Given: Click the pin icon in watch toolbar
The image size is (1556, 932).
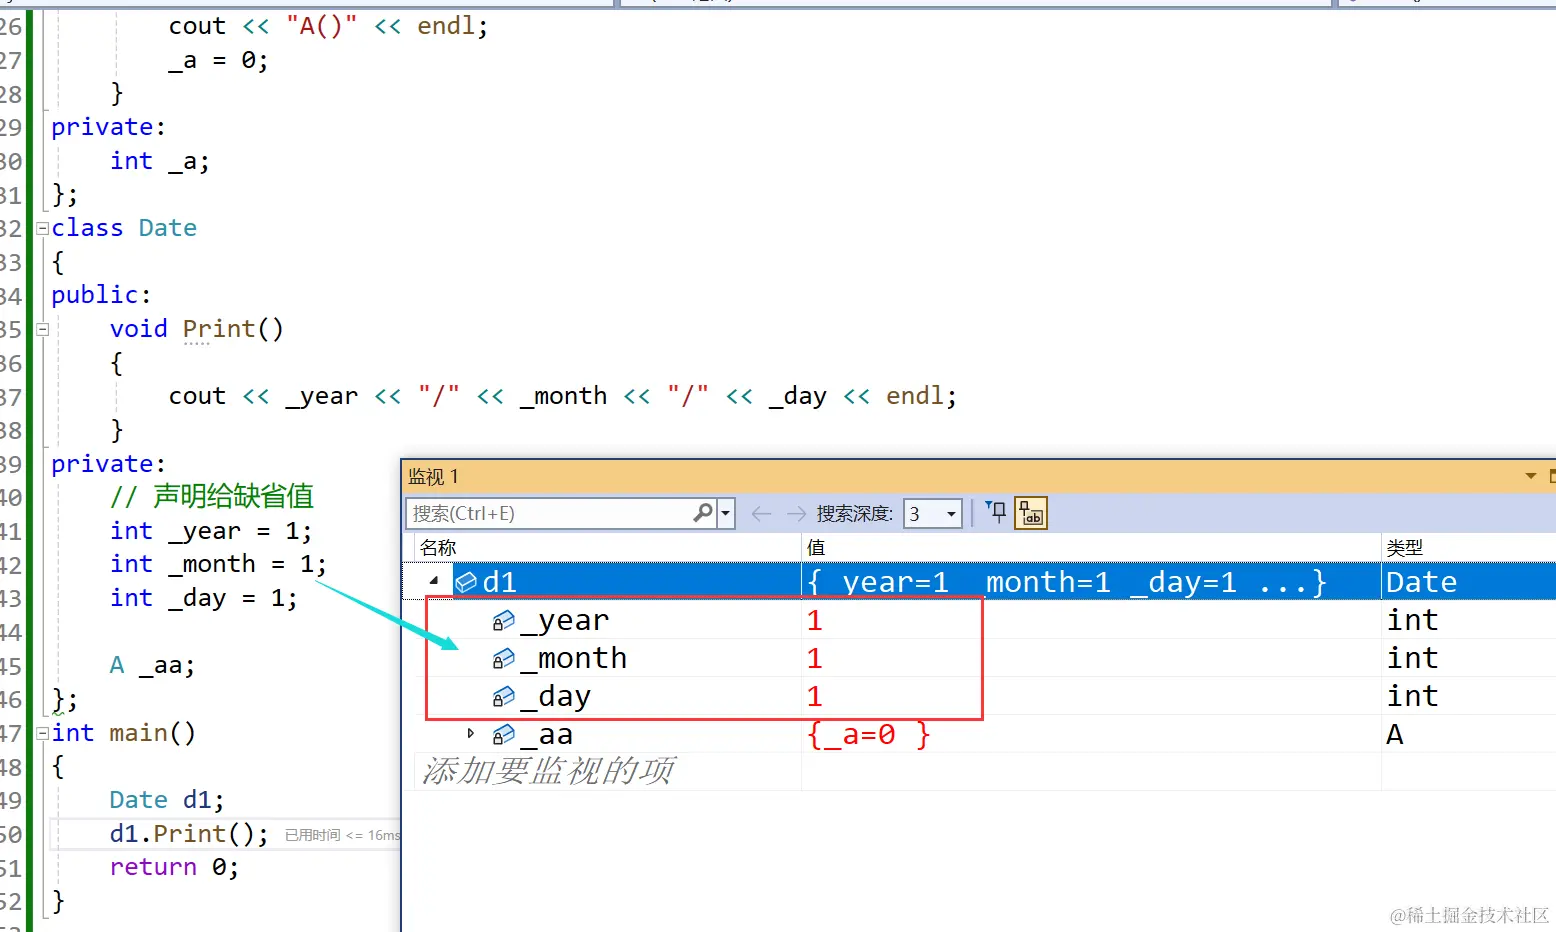Looking at the screenshot, I should click(x=996, y=513).
